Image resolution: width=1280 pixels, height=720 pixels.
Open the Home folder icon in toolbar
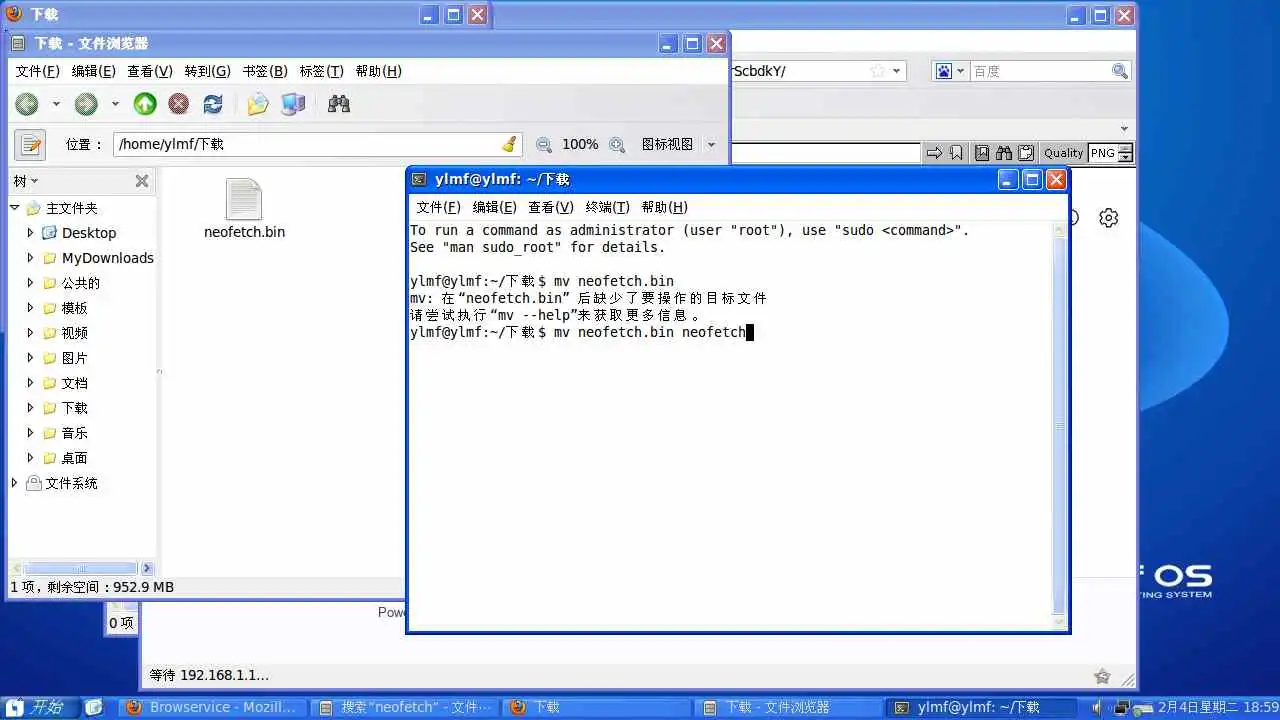(258, 104)
